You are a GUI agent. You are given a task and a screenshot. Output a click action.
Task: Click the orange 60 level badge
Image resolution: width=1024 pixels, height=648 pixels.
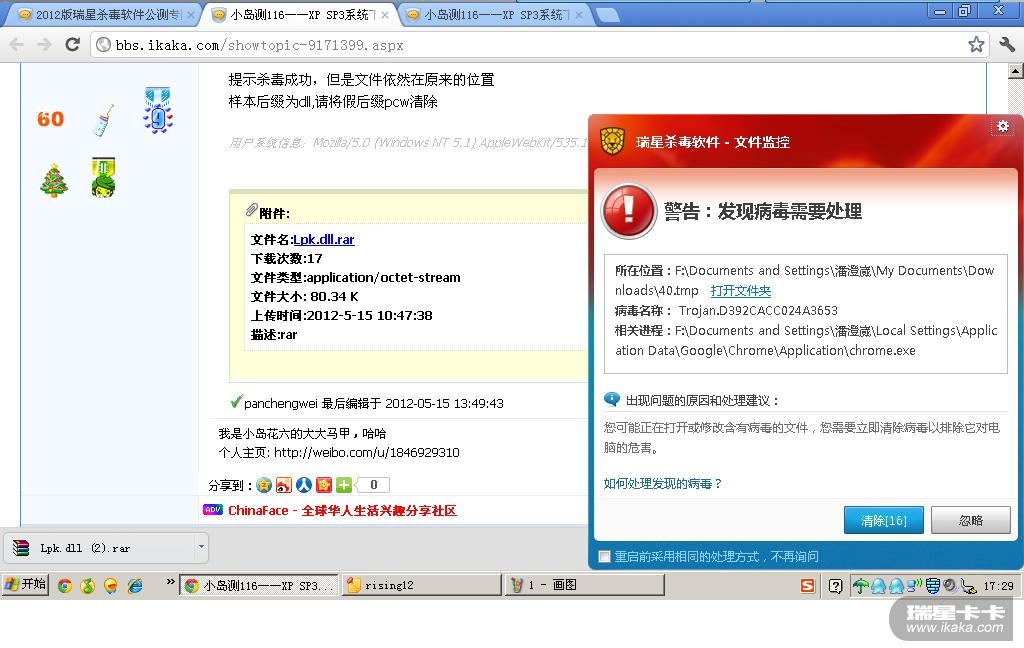coord(50,119)
